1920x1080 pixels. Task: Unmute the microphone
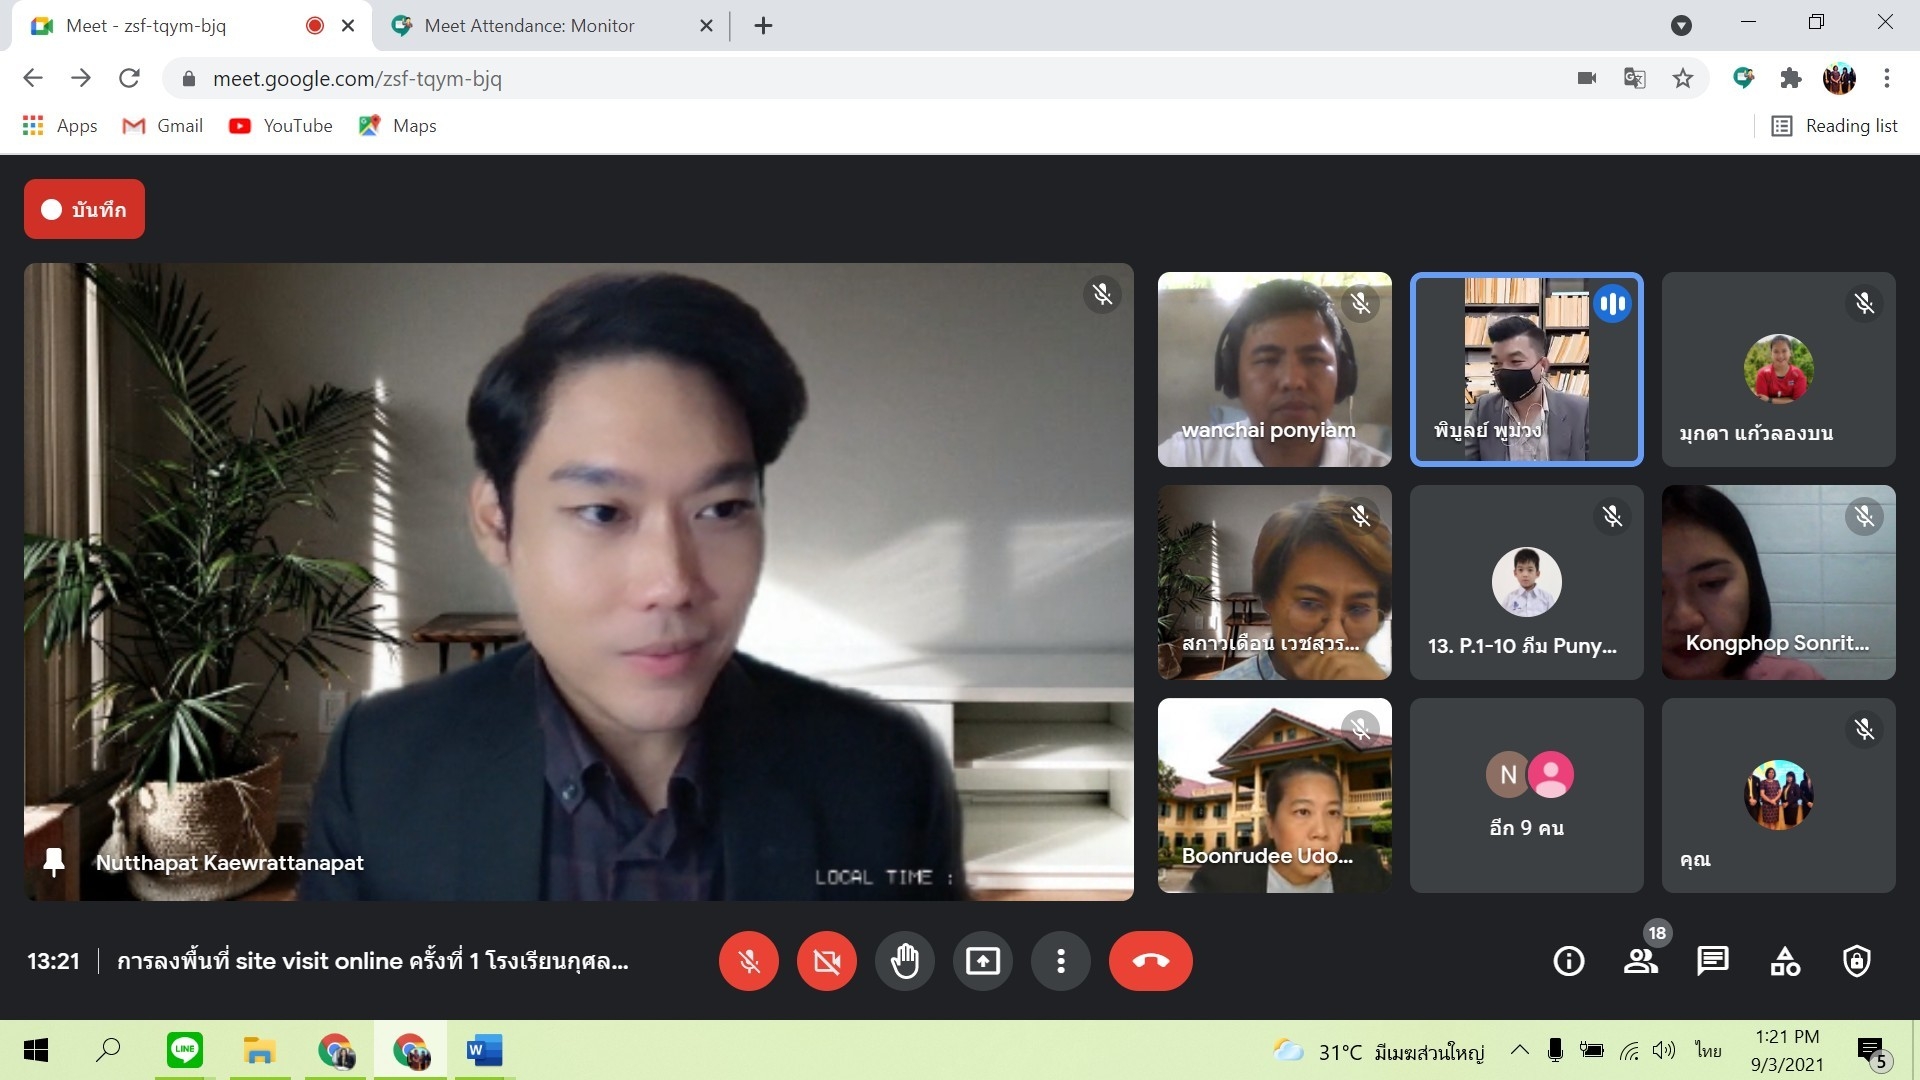[748, 961]
